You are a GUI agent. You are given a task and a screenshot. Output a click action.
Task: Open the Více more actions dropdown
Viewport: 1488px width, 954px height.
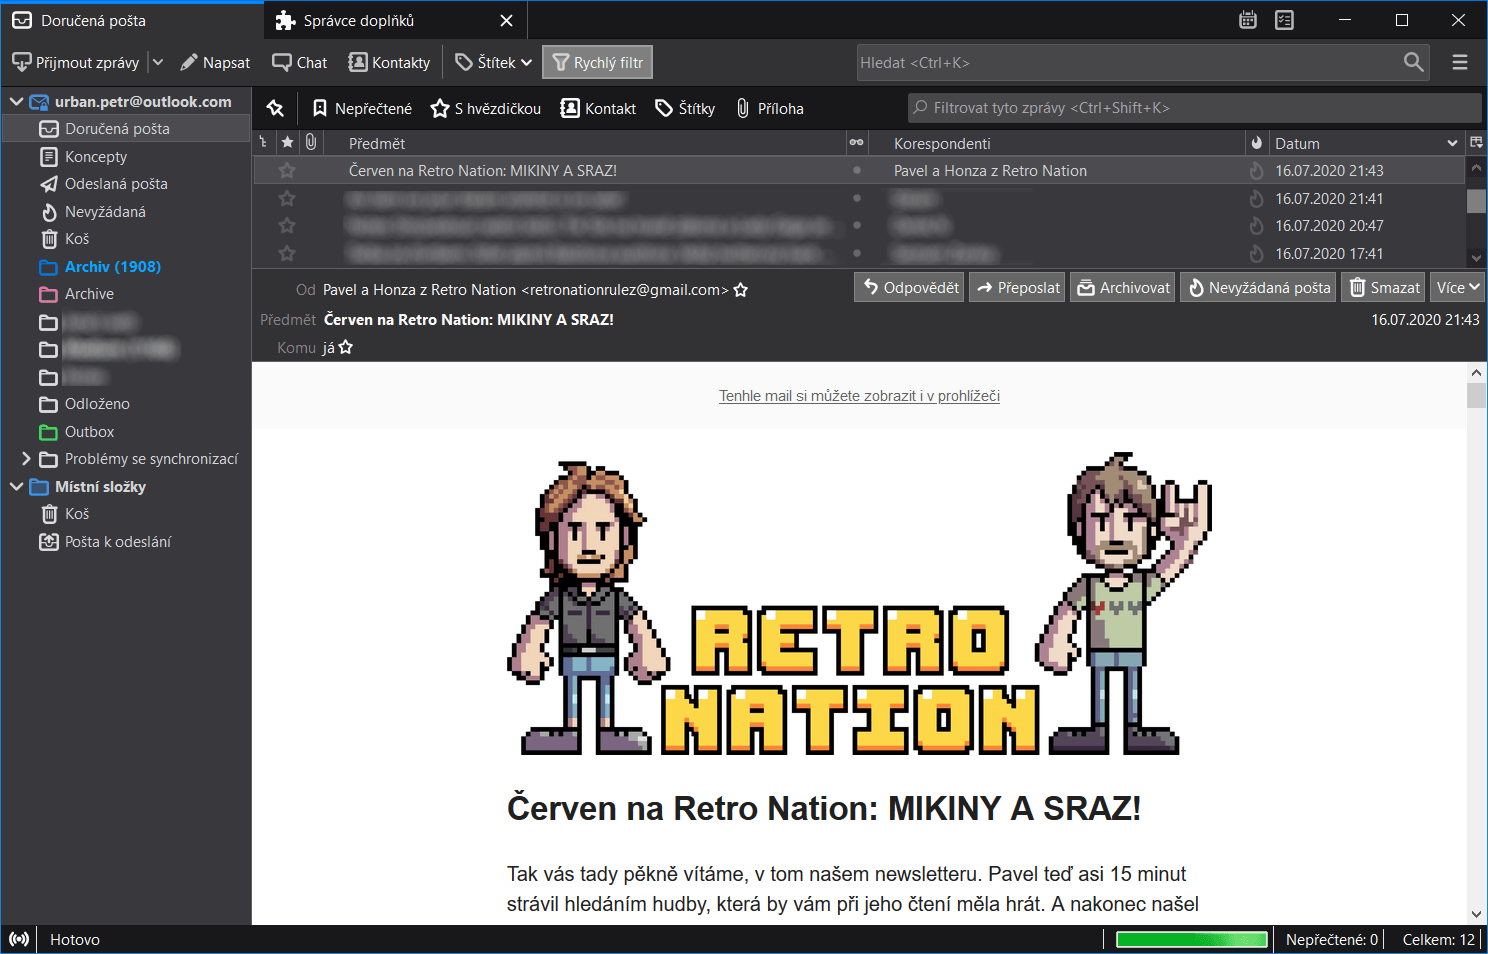1457,288
